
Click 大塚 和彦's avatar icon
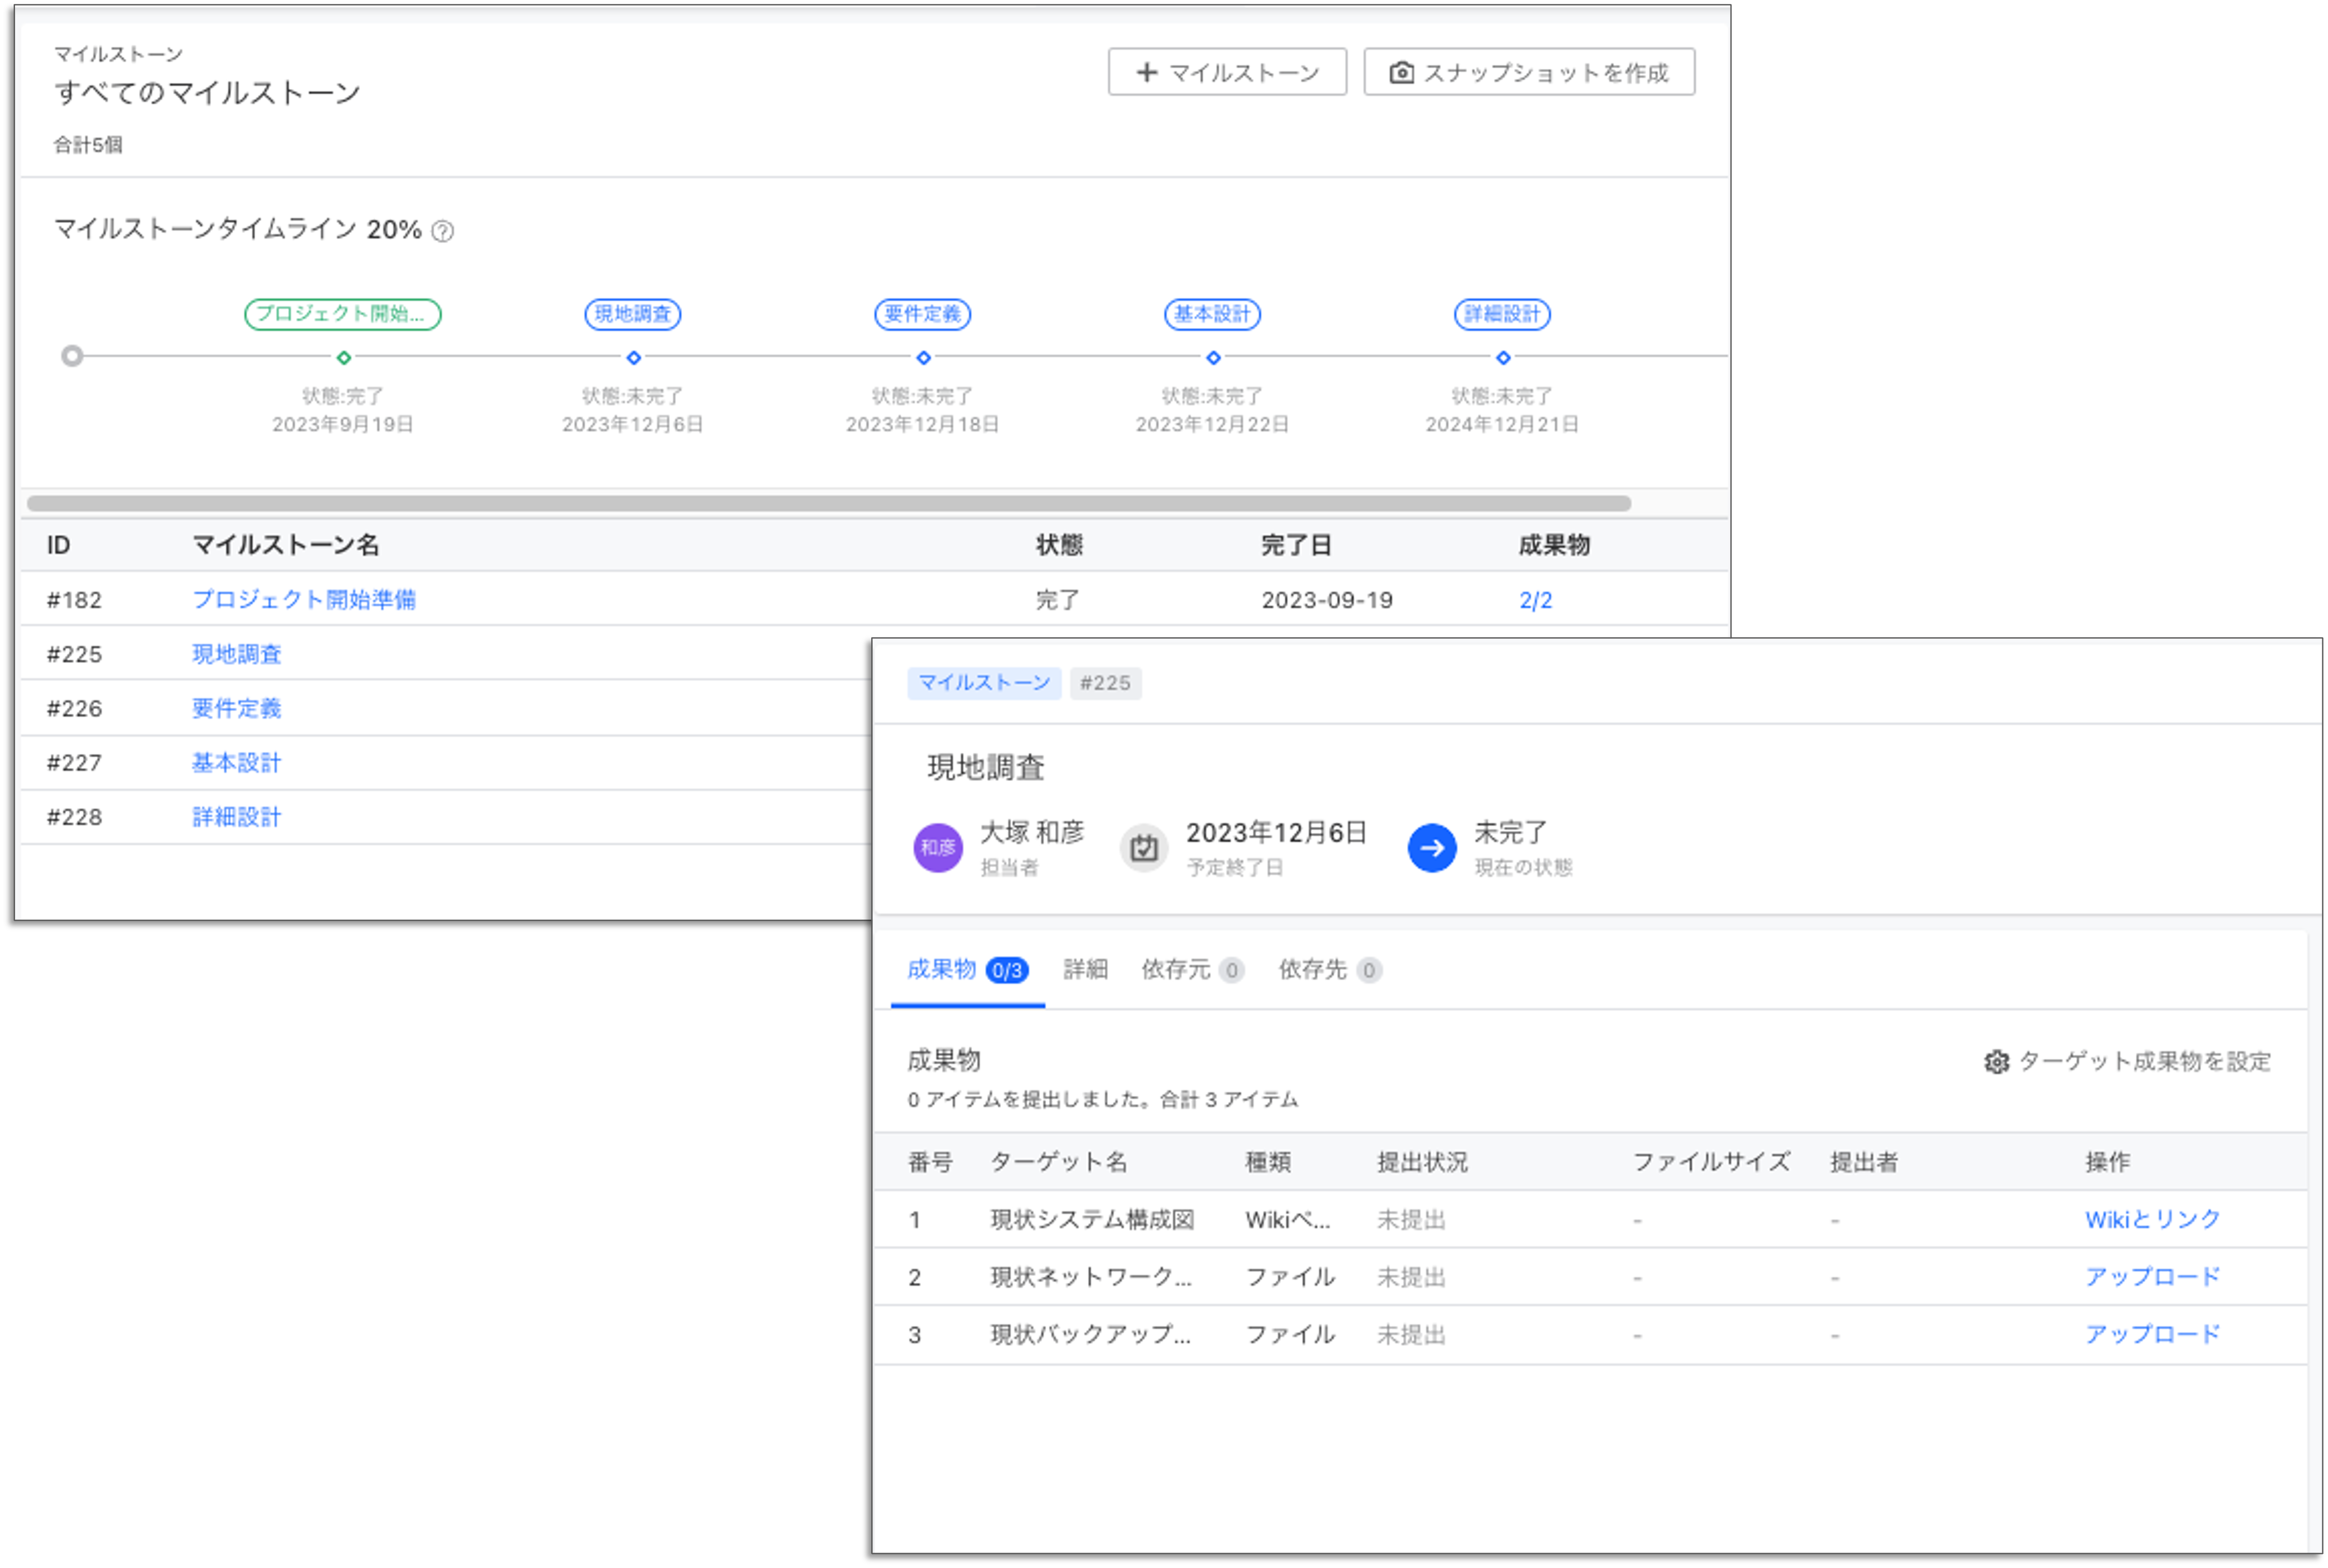click(x=937, y=846)
